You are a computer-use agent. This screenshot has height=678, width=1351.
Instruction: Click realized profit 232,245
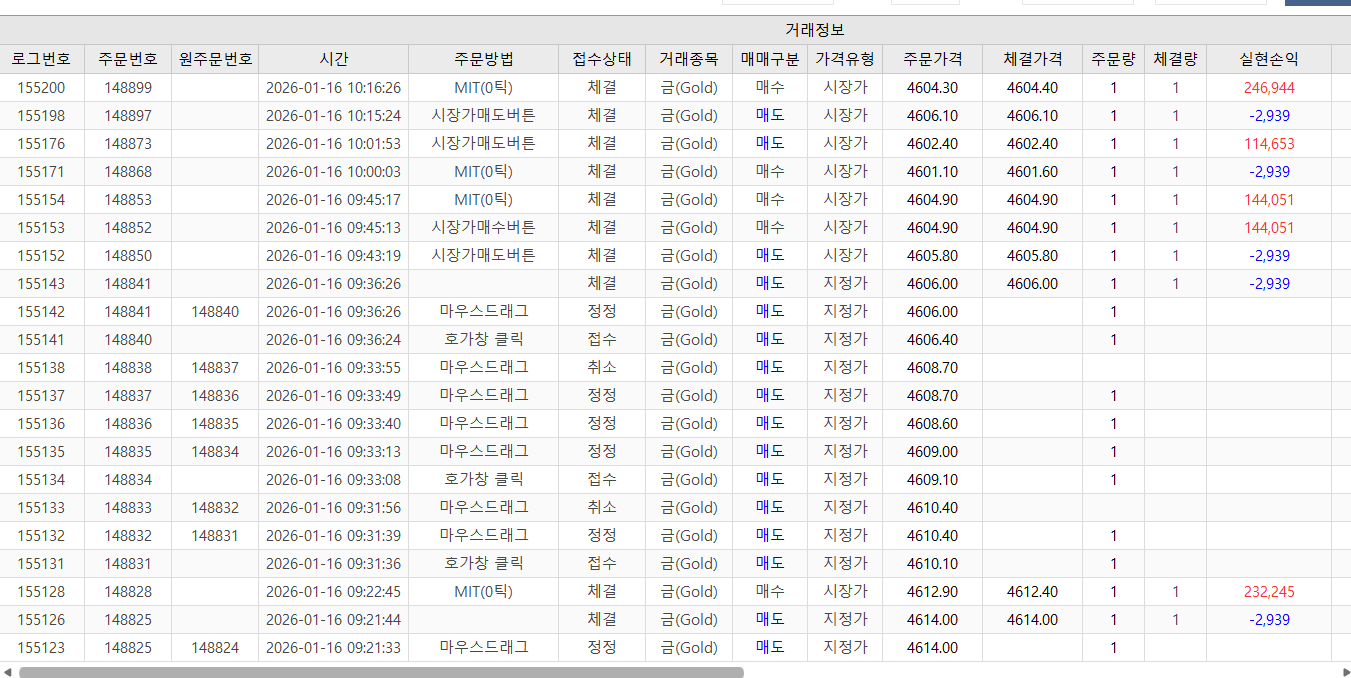(1269, 592)
